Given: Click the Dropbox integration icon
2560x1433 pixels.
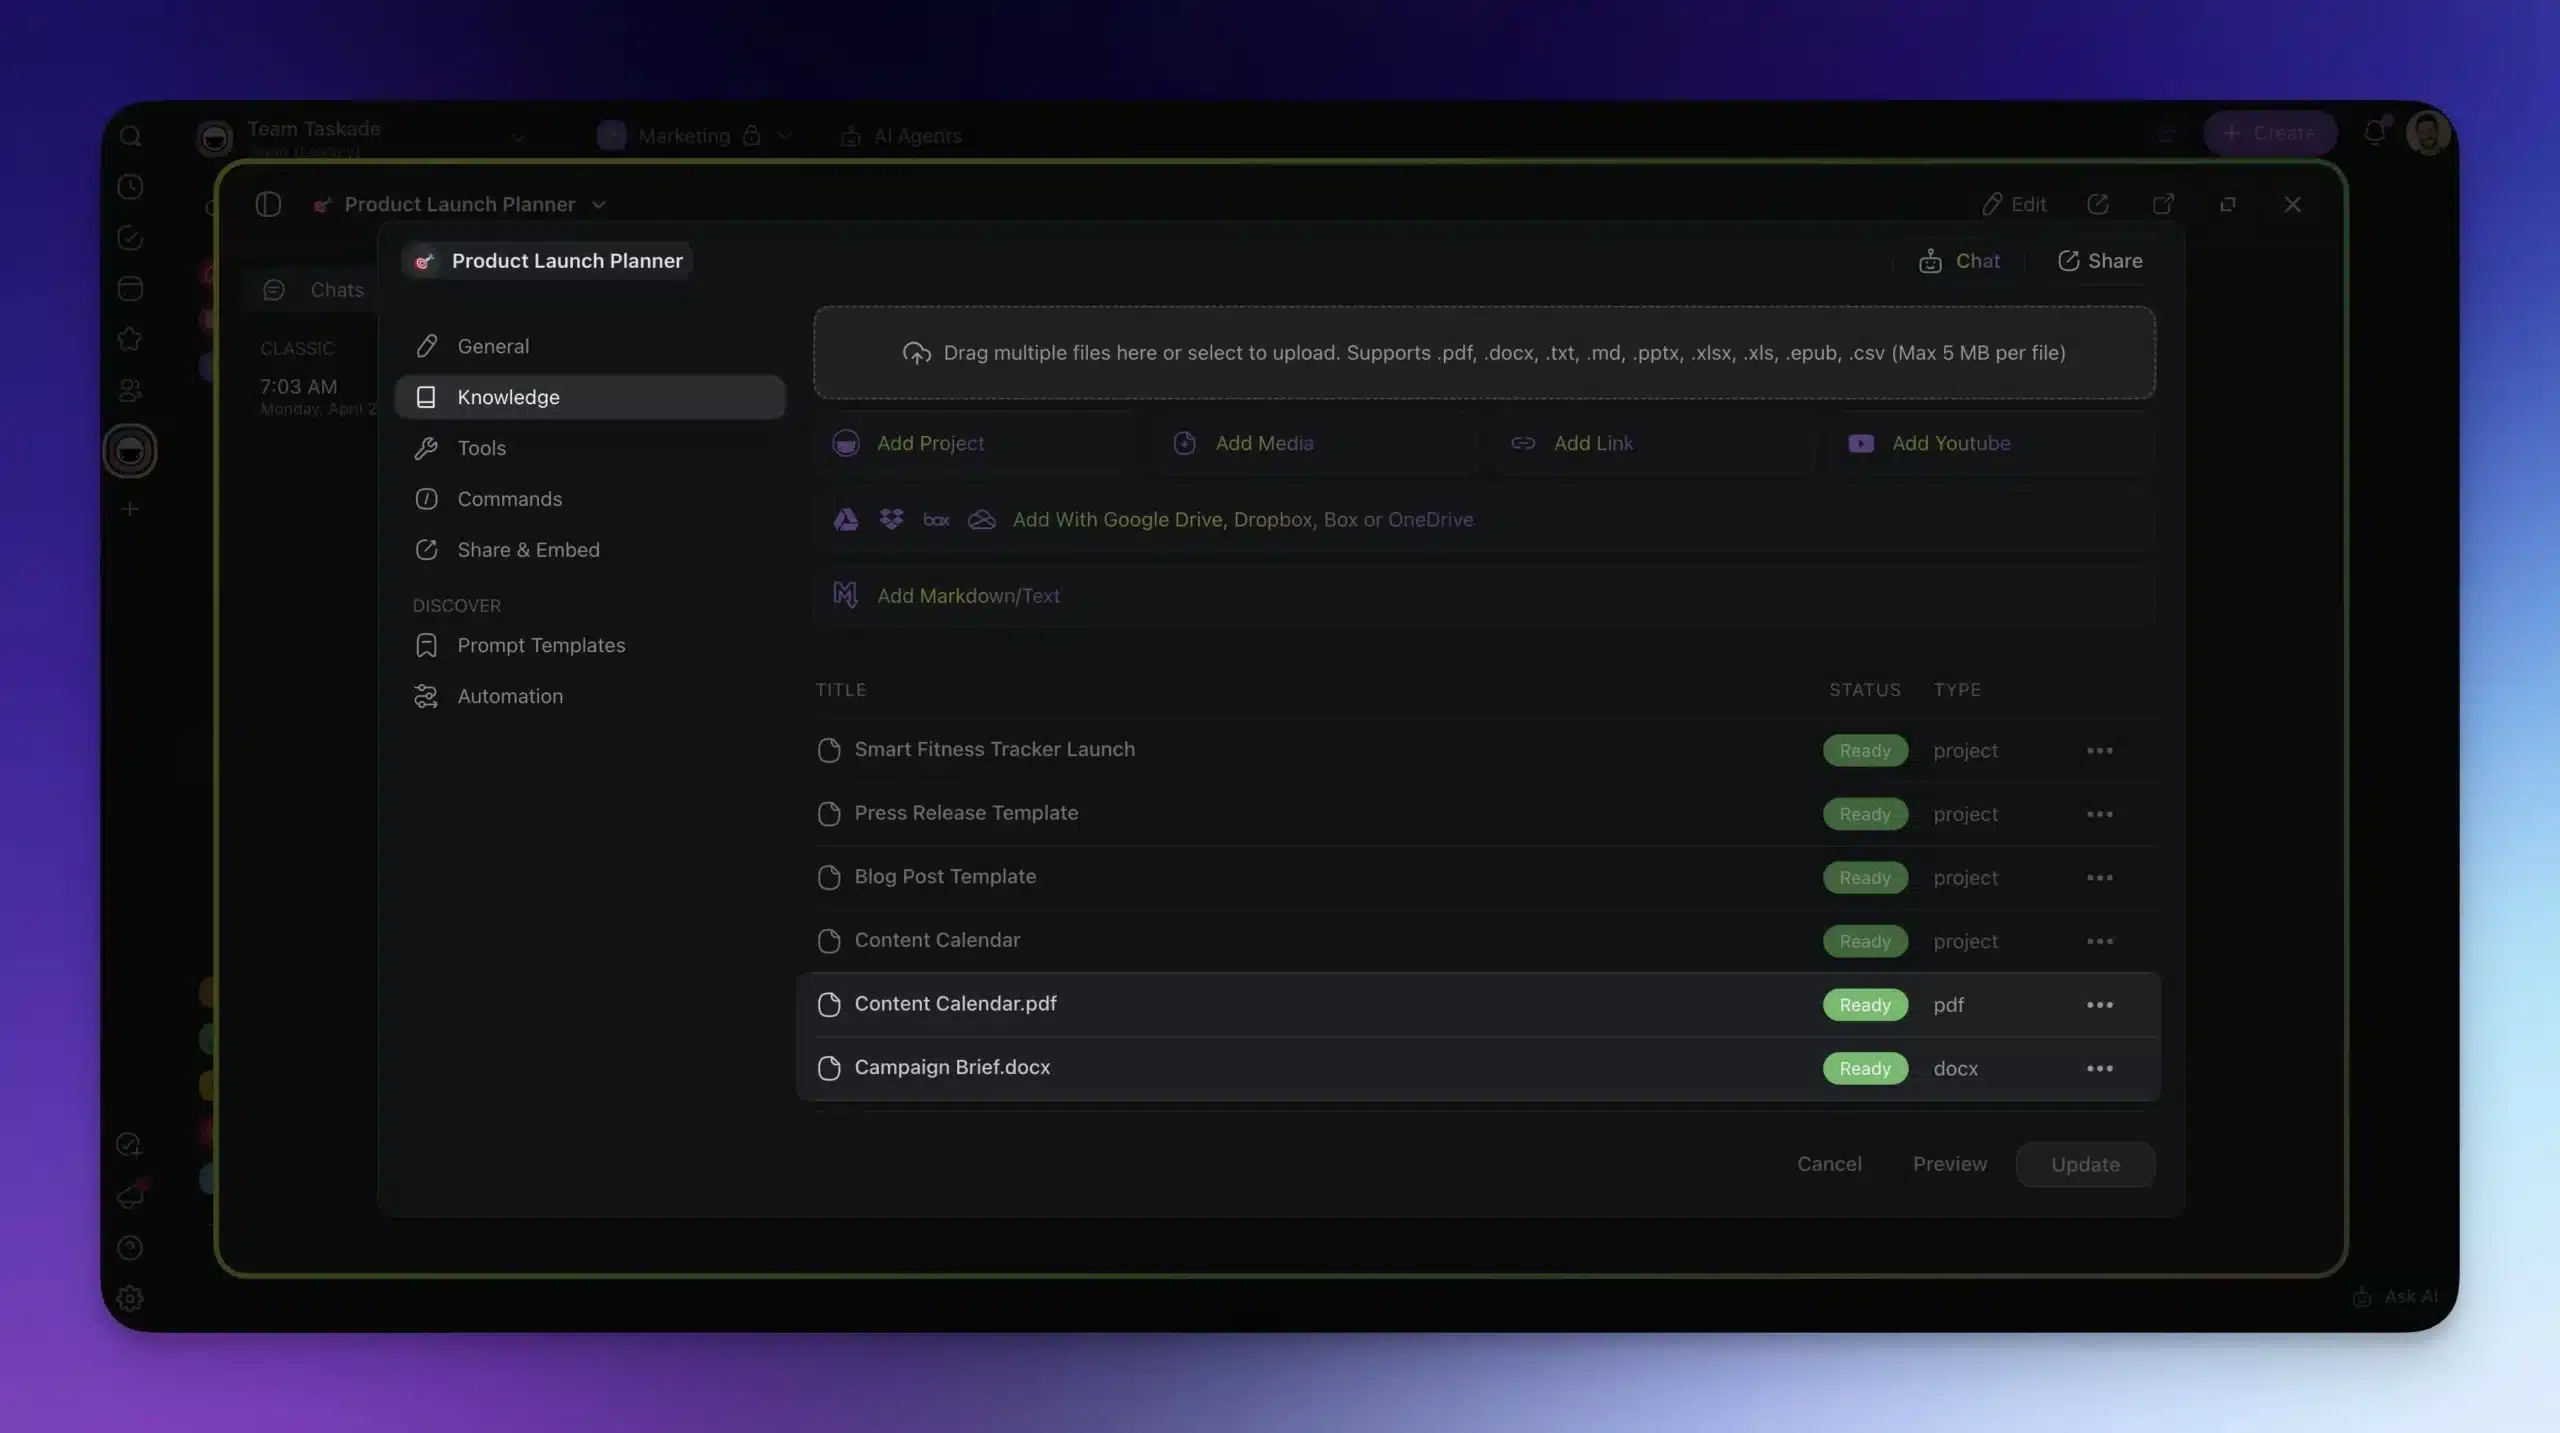Looking at the screenshot, I should 891,519.
